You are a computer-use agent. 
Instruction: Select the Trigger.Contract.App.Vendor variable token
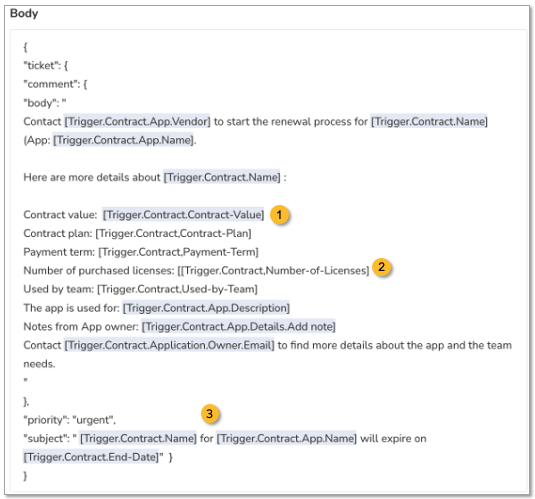click(x=138, y=122)
